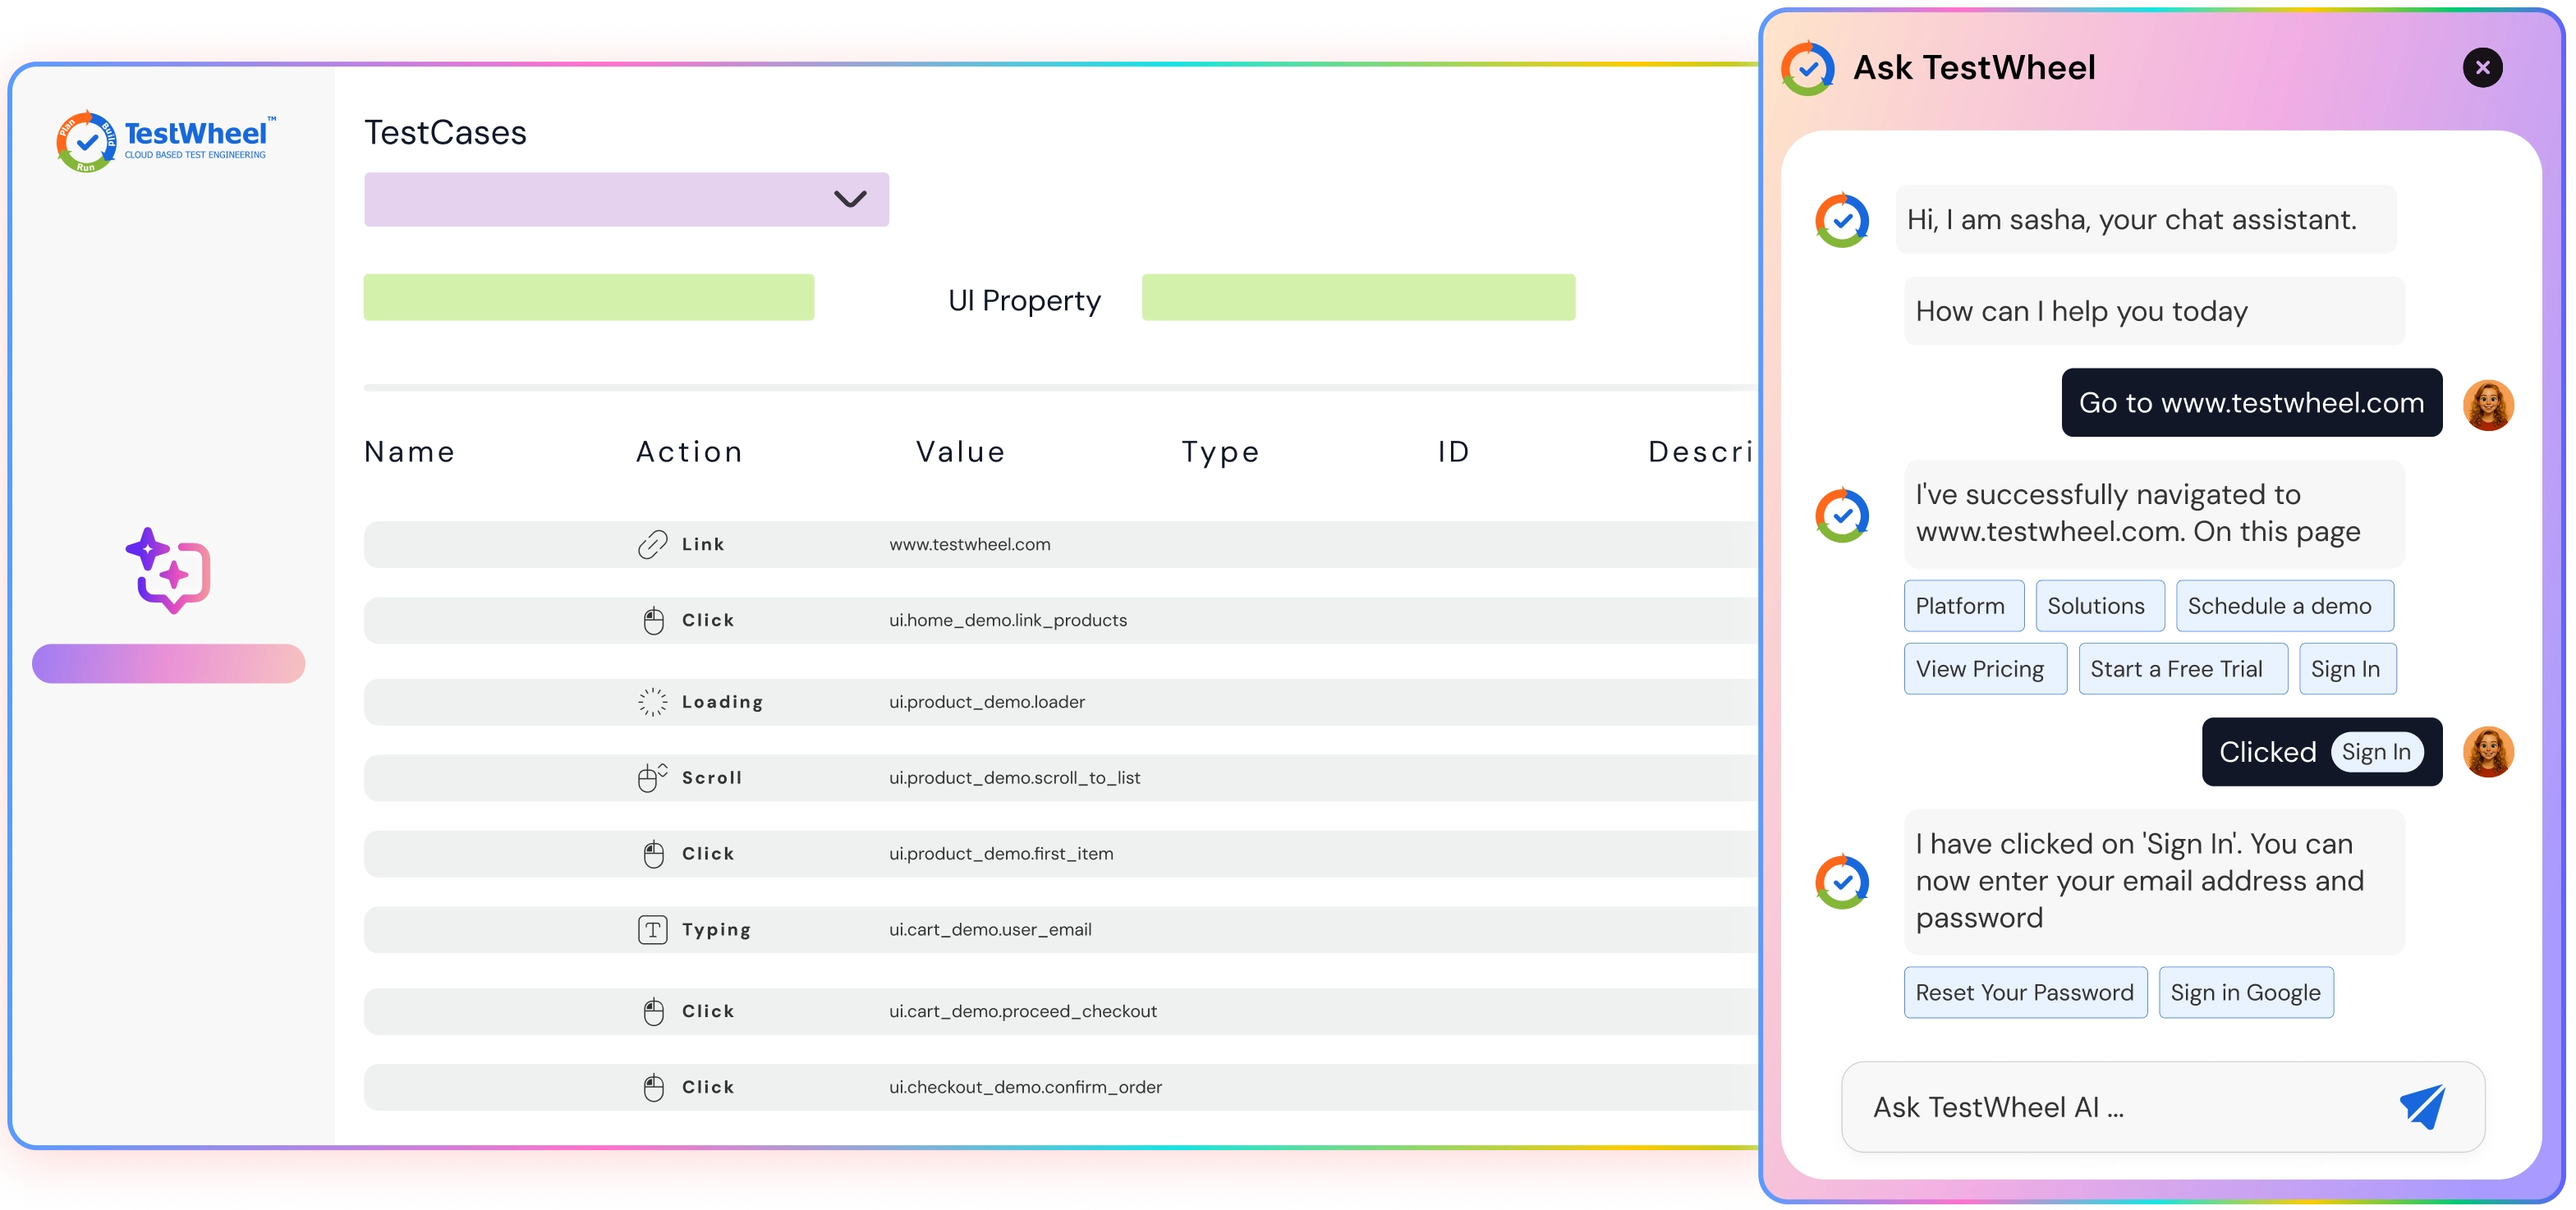This screenshot has height=1210, width=2576.
Task: Open the TestCases dropdown chevron
Action: point(850,199)
